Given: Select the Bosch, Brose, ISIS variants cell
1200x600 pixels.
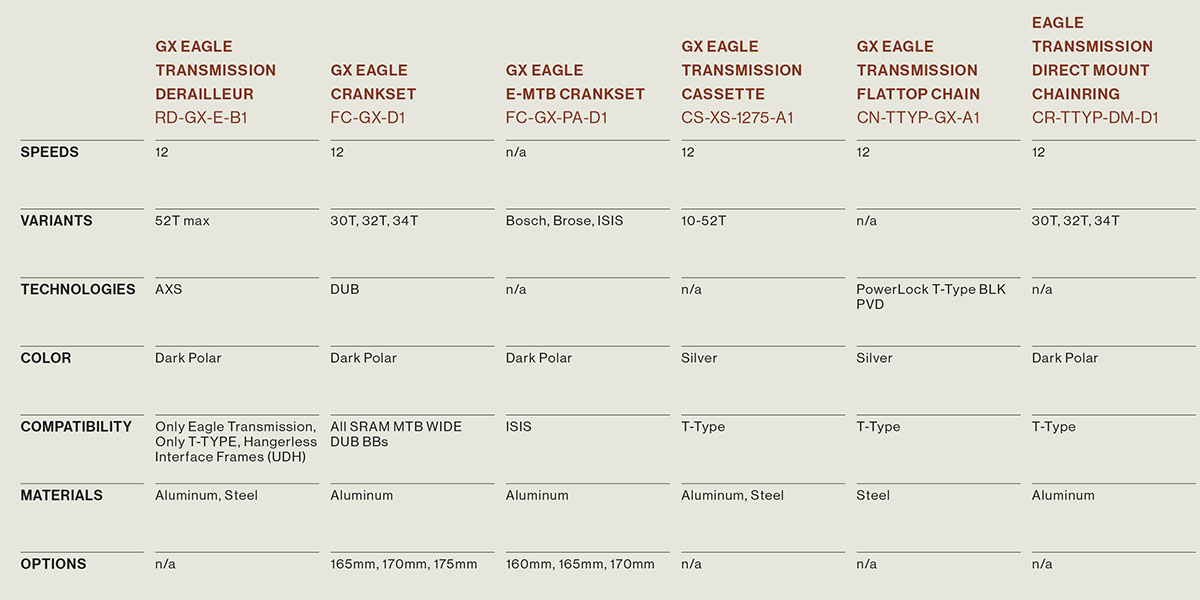Looking at the screenshot, I should 564,221.
